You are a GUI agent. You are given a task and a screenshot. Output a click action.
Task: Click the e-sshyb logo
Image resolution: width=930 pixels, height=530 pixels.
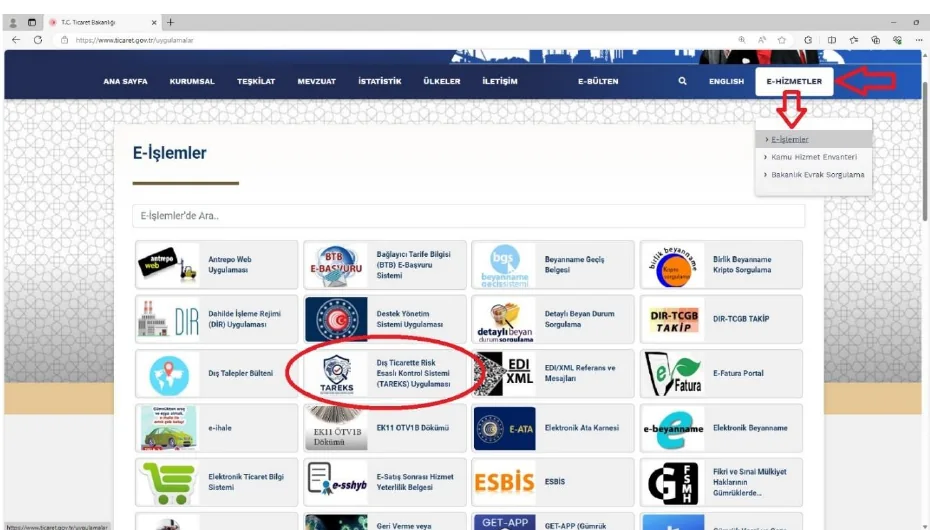pos(336,481)
